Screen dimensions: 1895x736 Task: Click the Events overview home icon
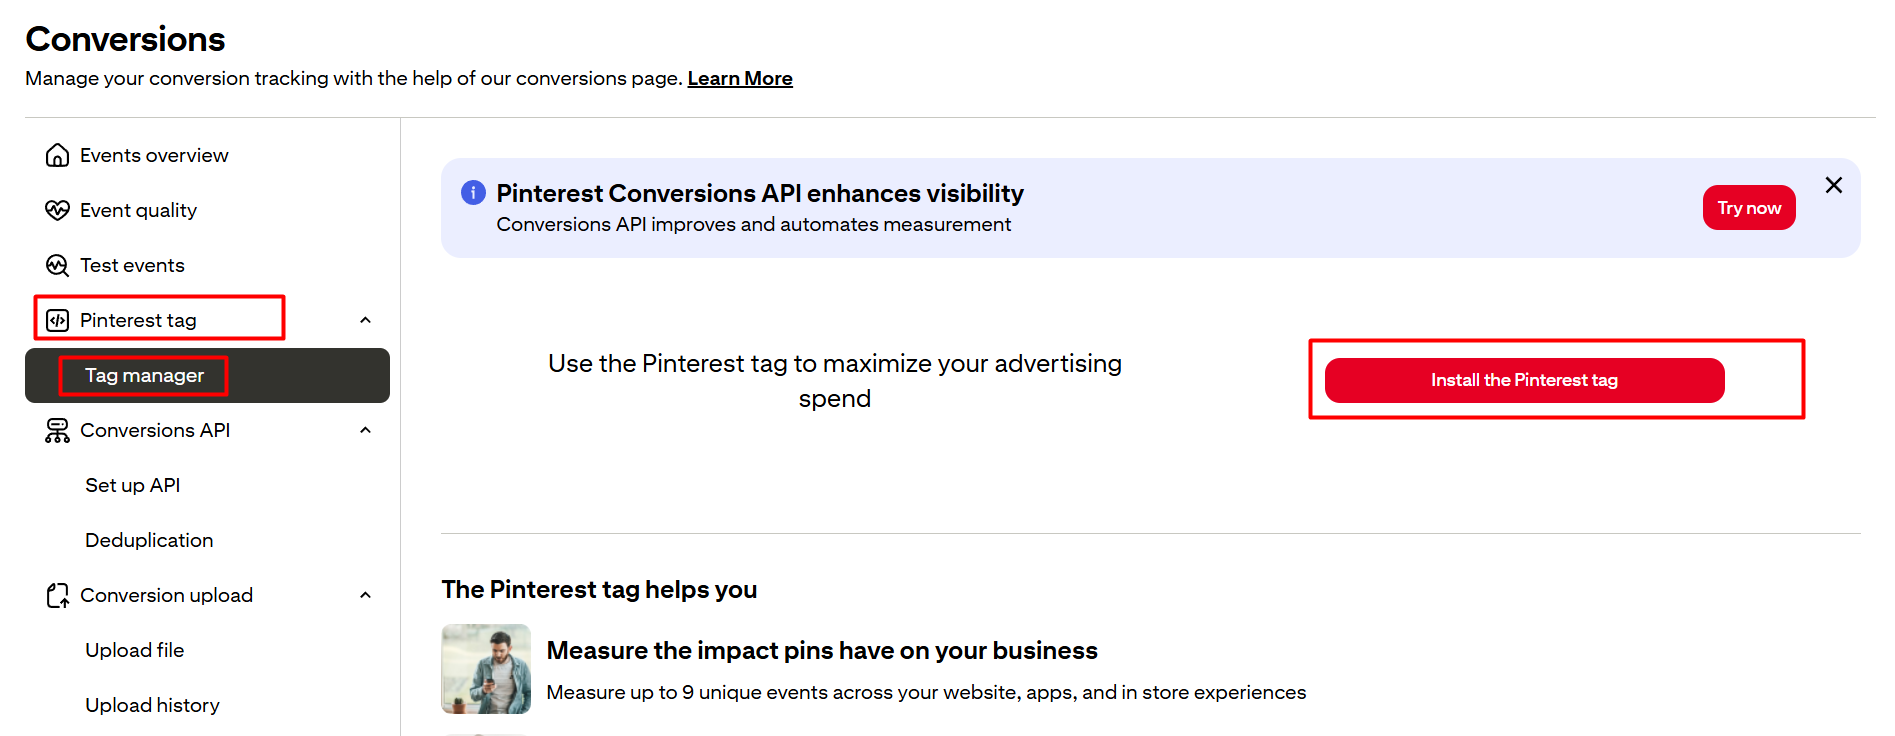[x=58, y=155]
